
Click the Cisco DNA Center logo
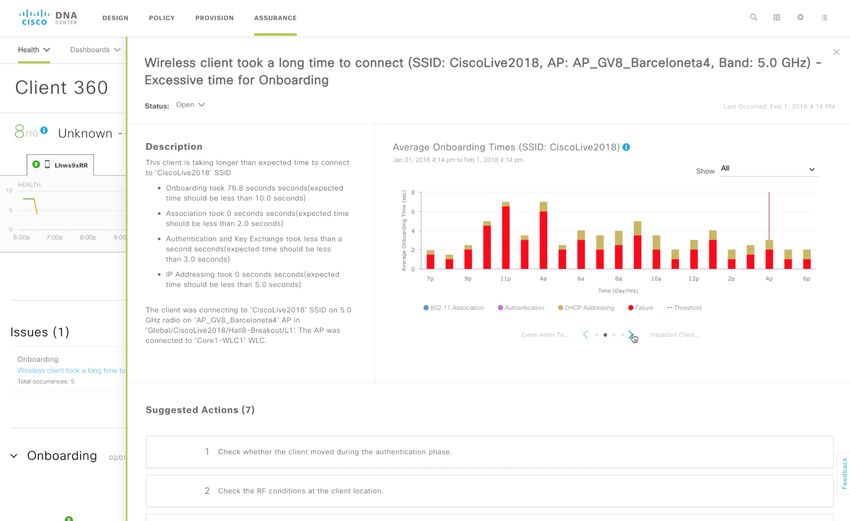tap(48, 17)
